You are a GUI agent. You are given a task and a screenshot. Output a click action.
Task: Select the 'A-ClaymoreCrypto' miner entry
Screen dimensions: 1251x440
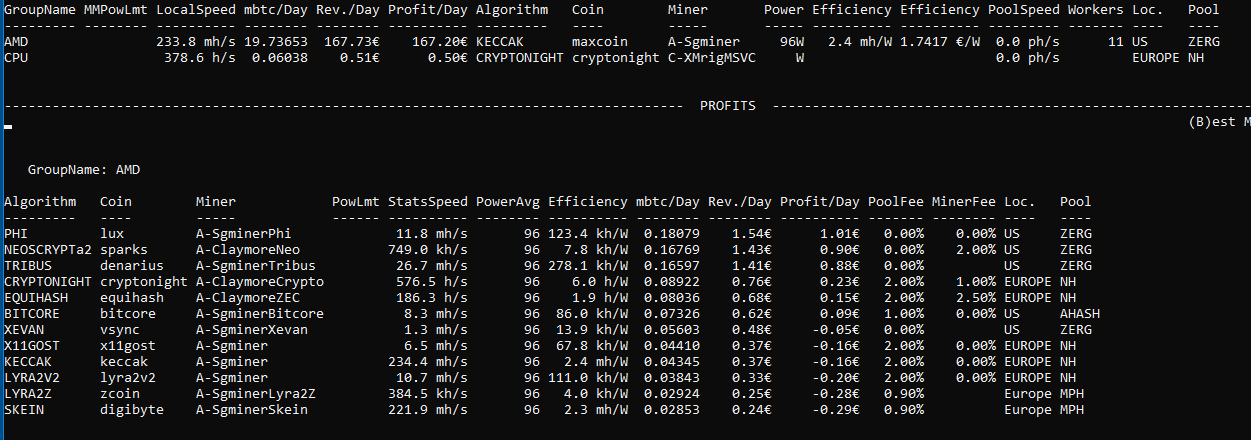(260, 282)
